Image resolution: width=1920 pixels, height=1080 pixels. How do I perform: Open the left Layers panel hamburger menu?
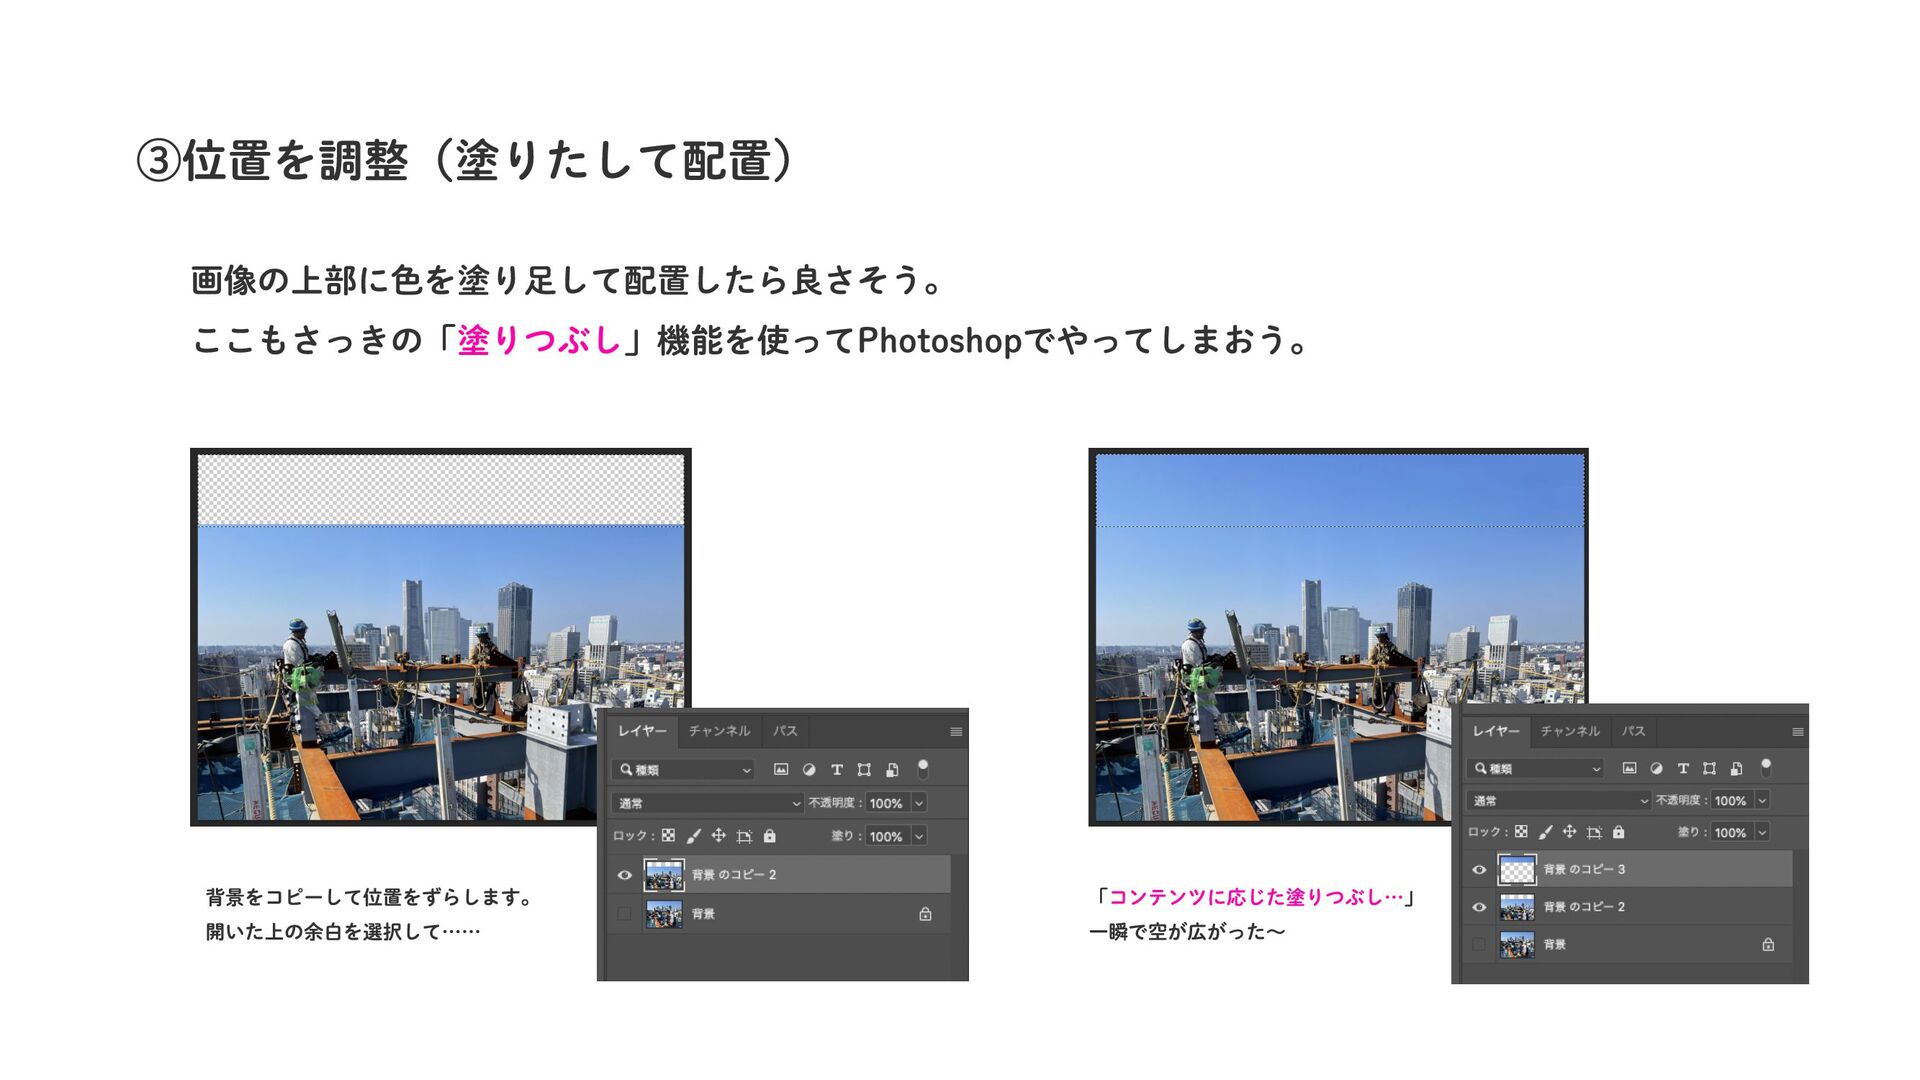(x=956, y=732)
